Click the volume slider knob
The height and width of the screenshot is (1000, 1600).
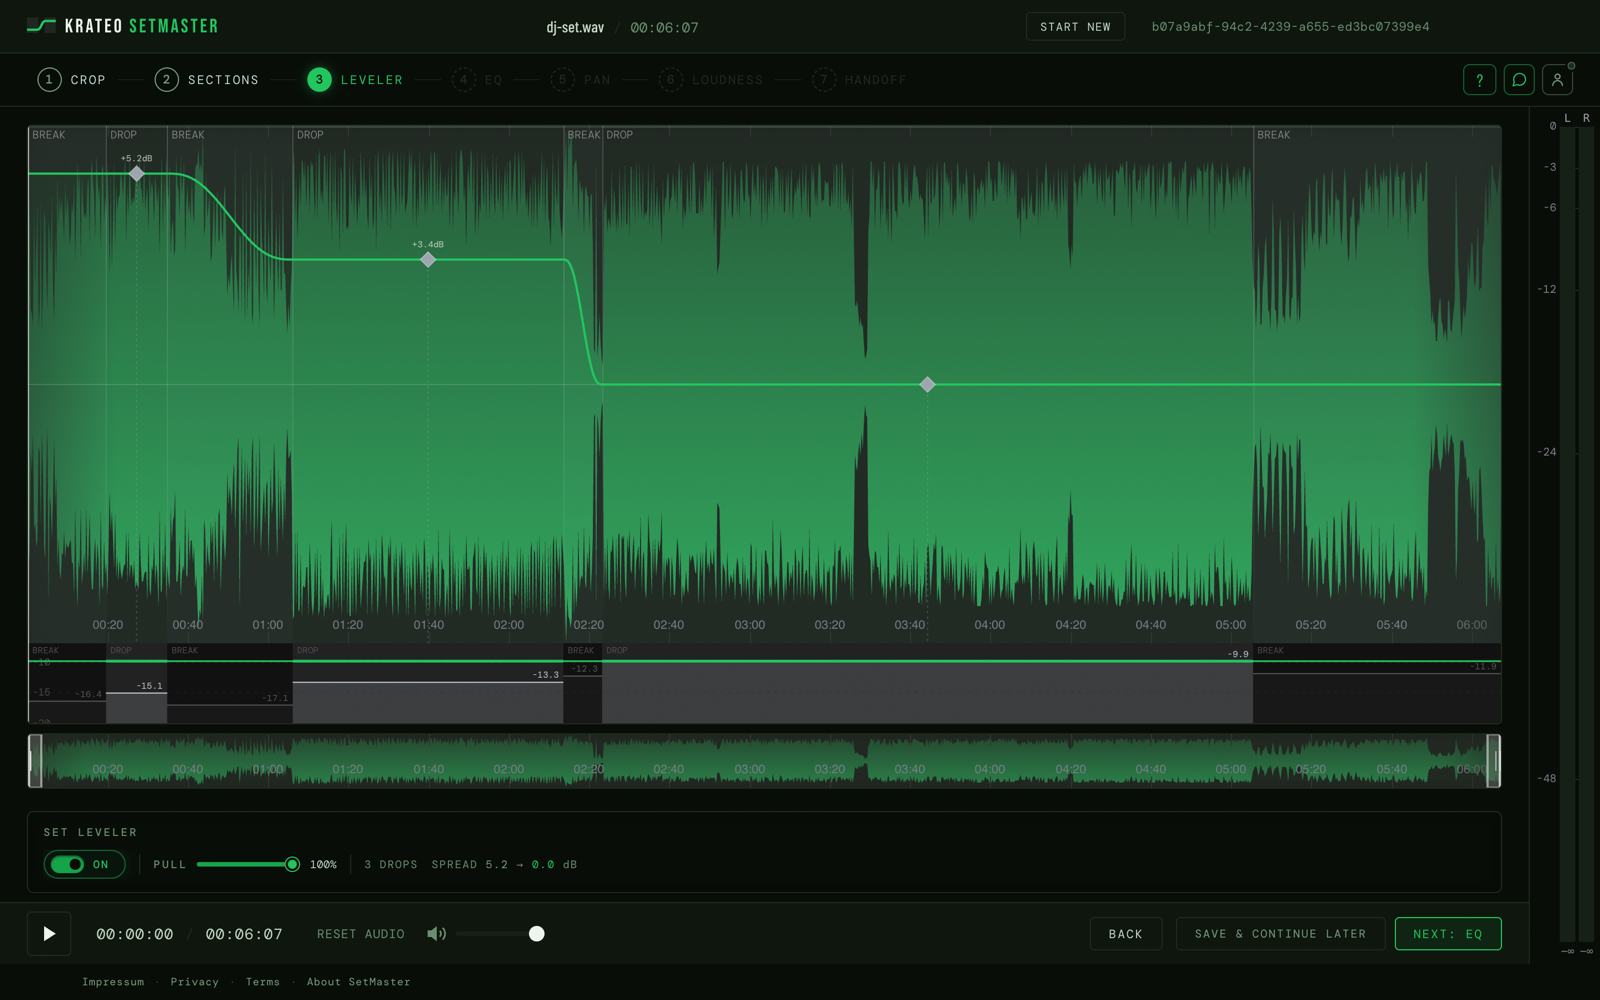tap(537, 934)
